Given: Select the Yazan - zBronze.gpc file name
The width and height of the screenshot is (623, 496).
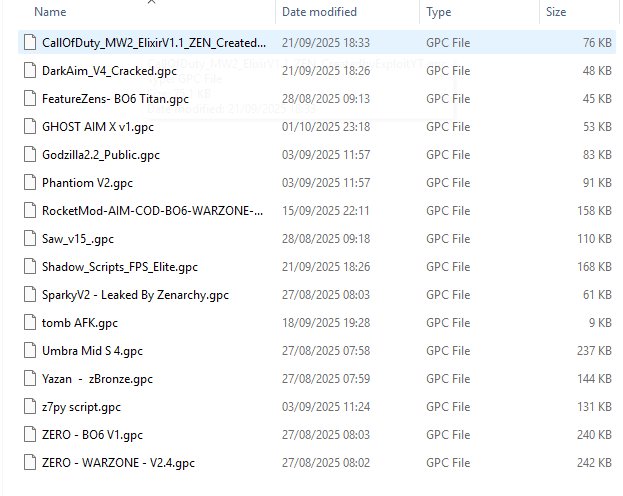Looking at the screenshot, I should pos(97,379).
